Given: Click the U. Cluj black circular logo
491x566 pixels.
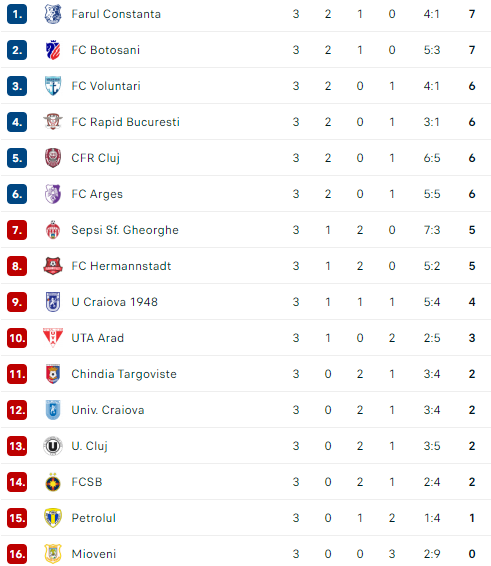Looking at the screenshot, I should point(53,446).
